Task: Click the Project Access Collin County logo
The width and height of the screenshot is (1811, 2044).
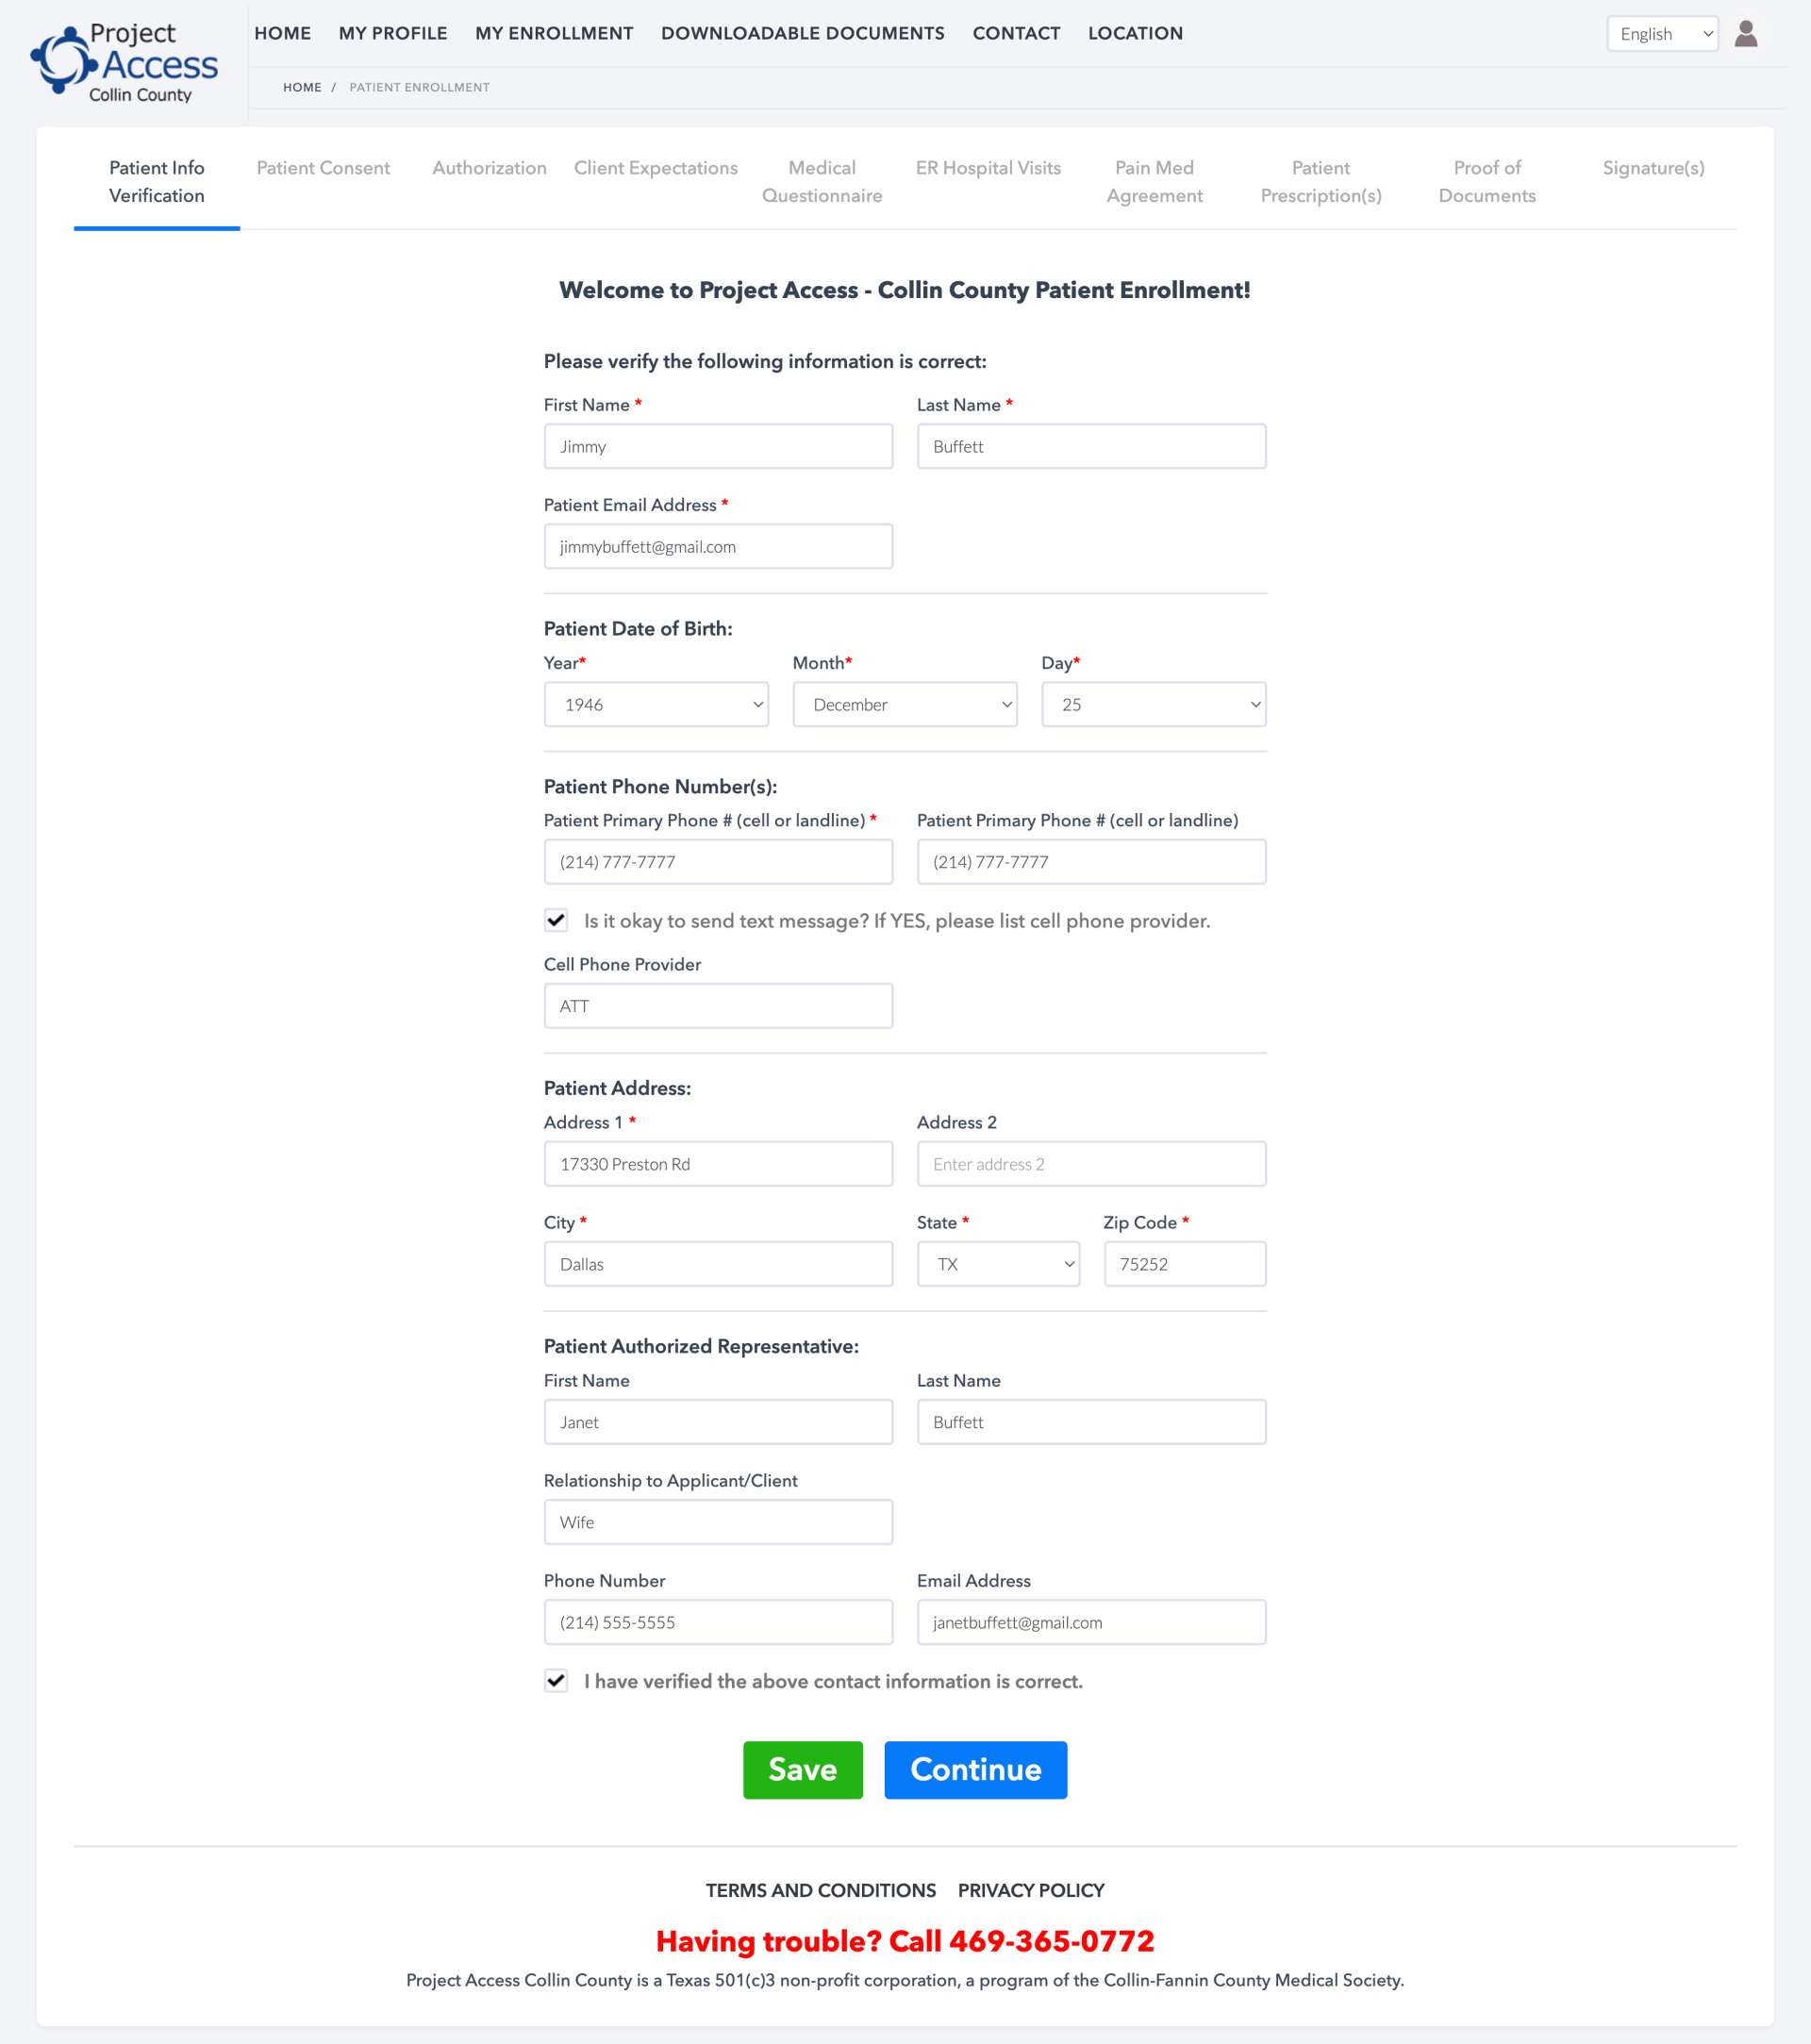Action: (124, 62)
